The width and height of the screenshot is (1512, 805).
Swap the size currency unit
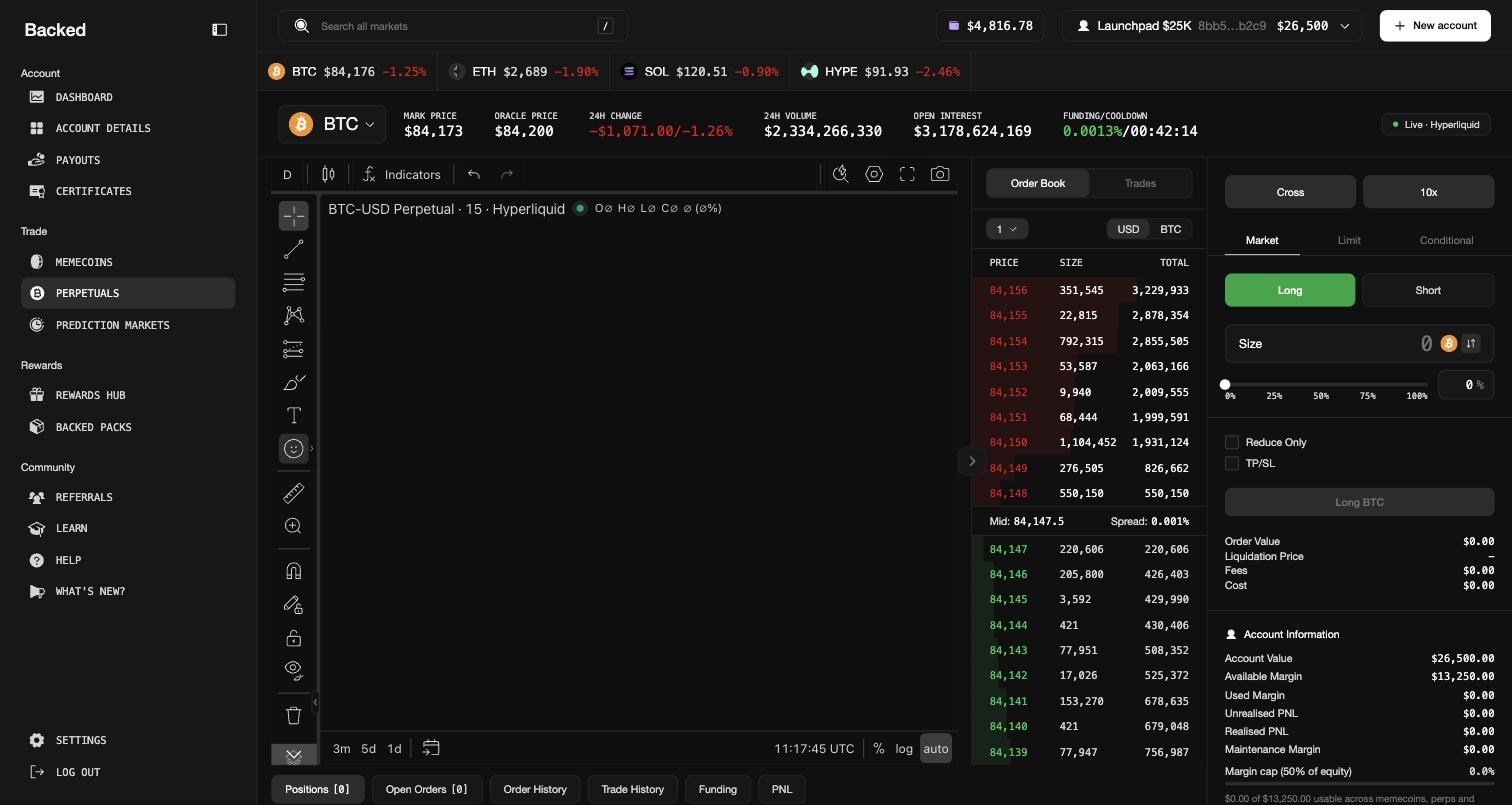[1471, 344]
